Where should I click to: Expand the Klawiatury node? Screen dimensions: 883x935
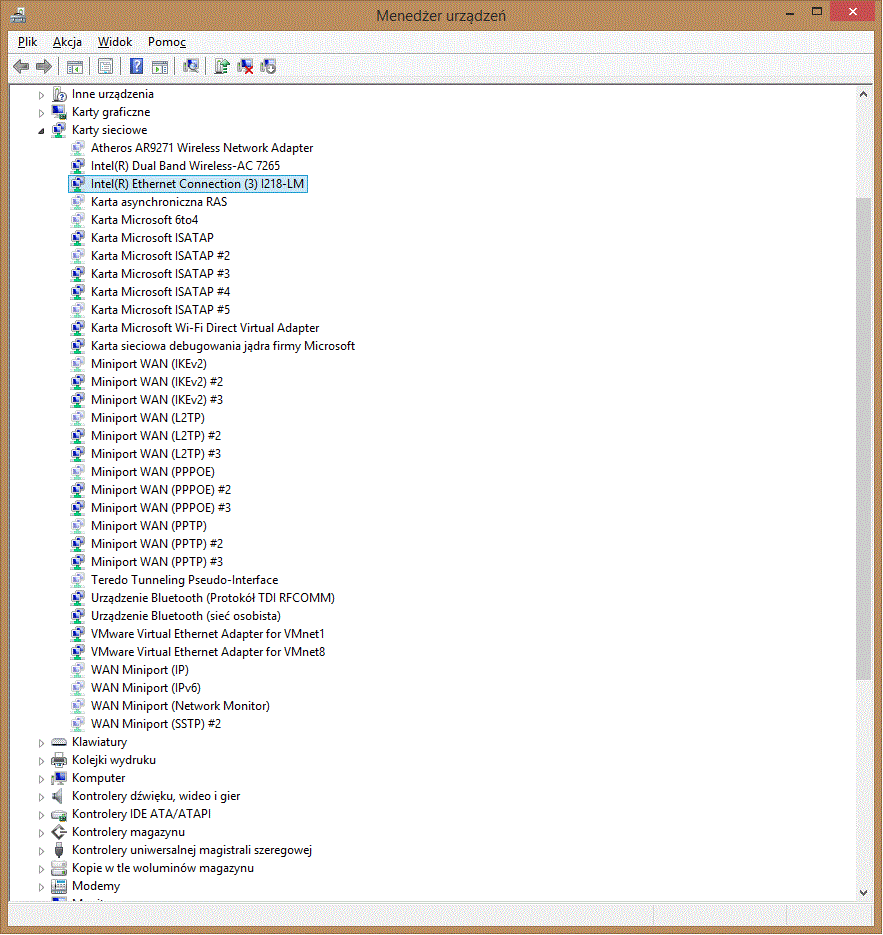pos(41,743)
